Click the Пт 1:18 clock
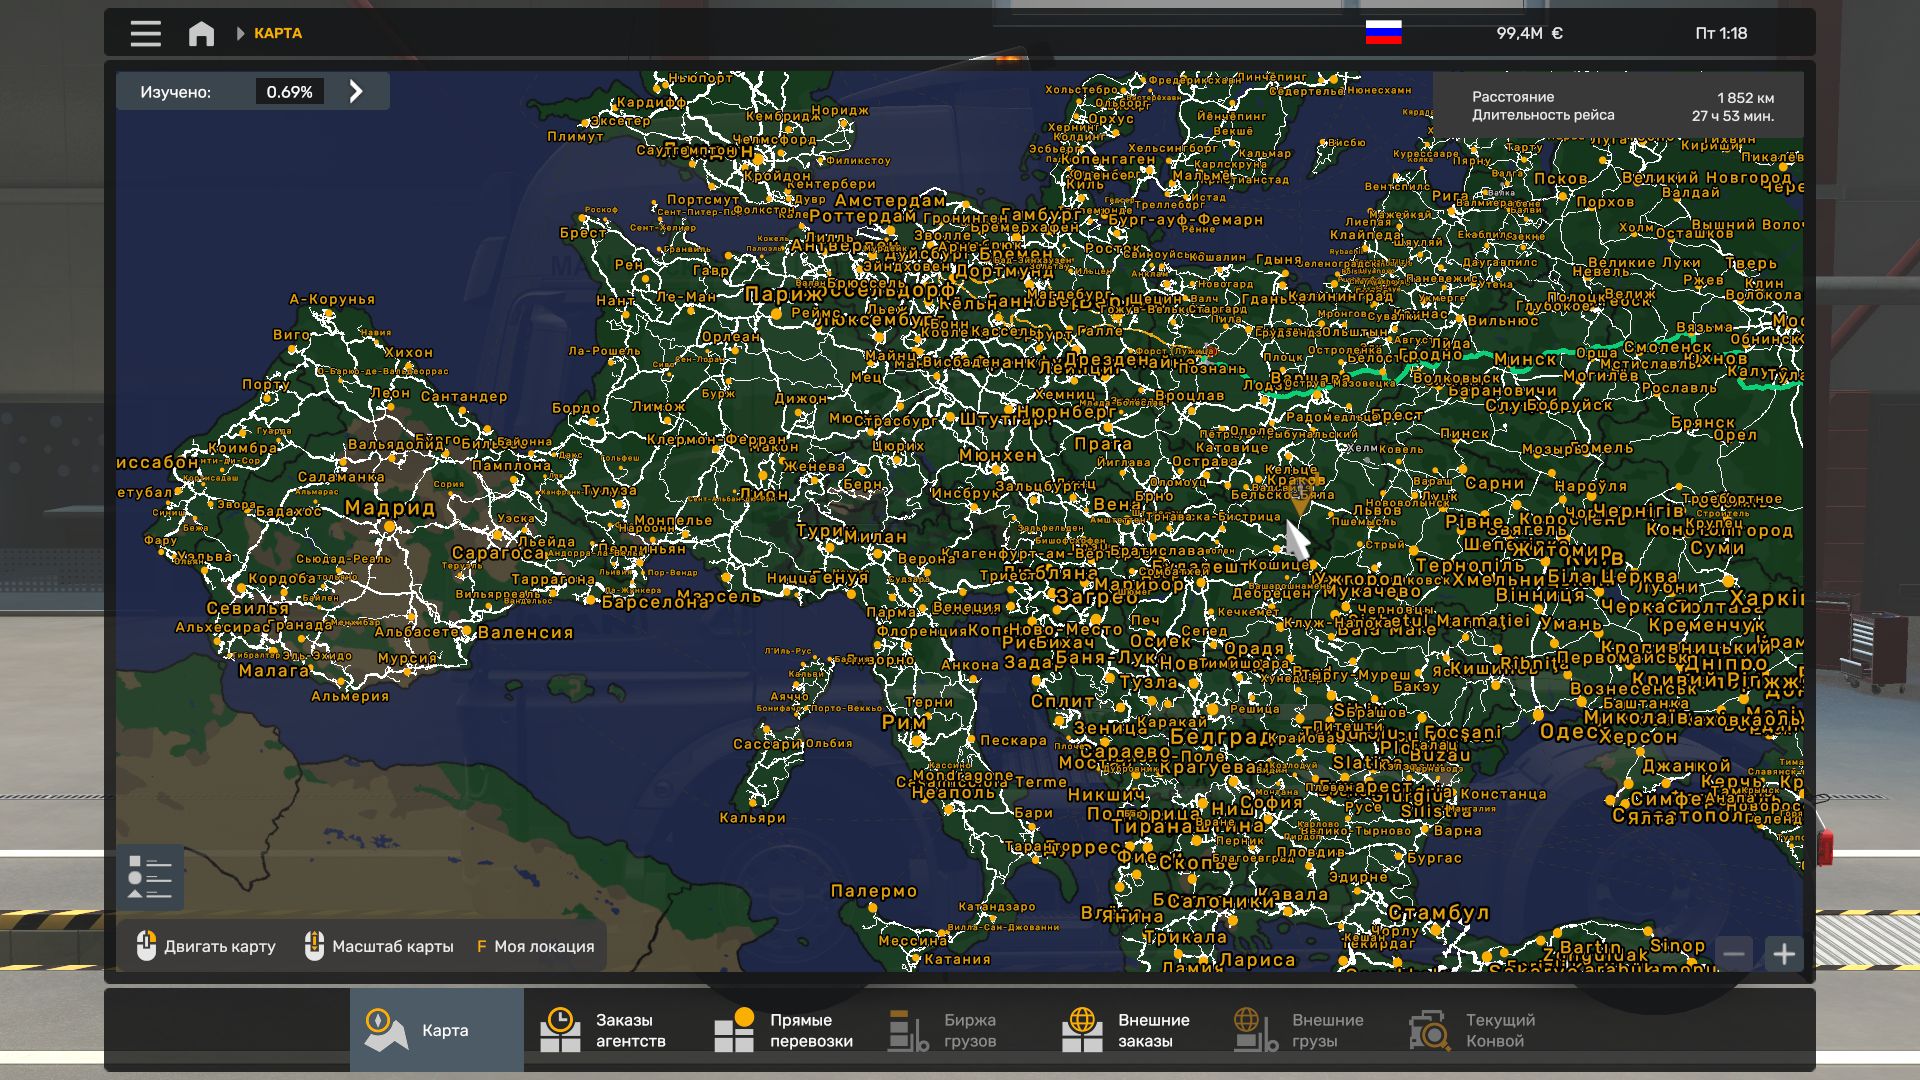The height and width of the screenshot is (1080, 1920). pos(1721,33)
